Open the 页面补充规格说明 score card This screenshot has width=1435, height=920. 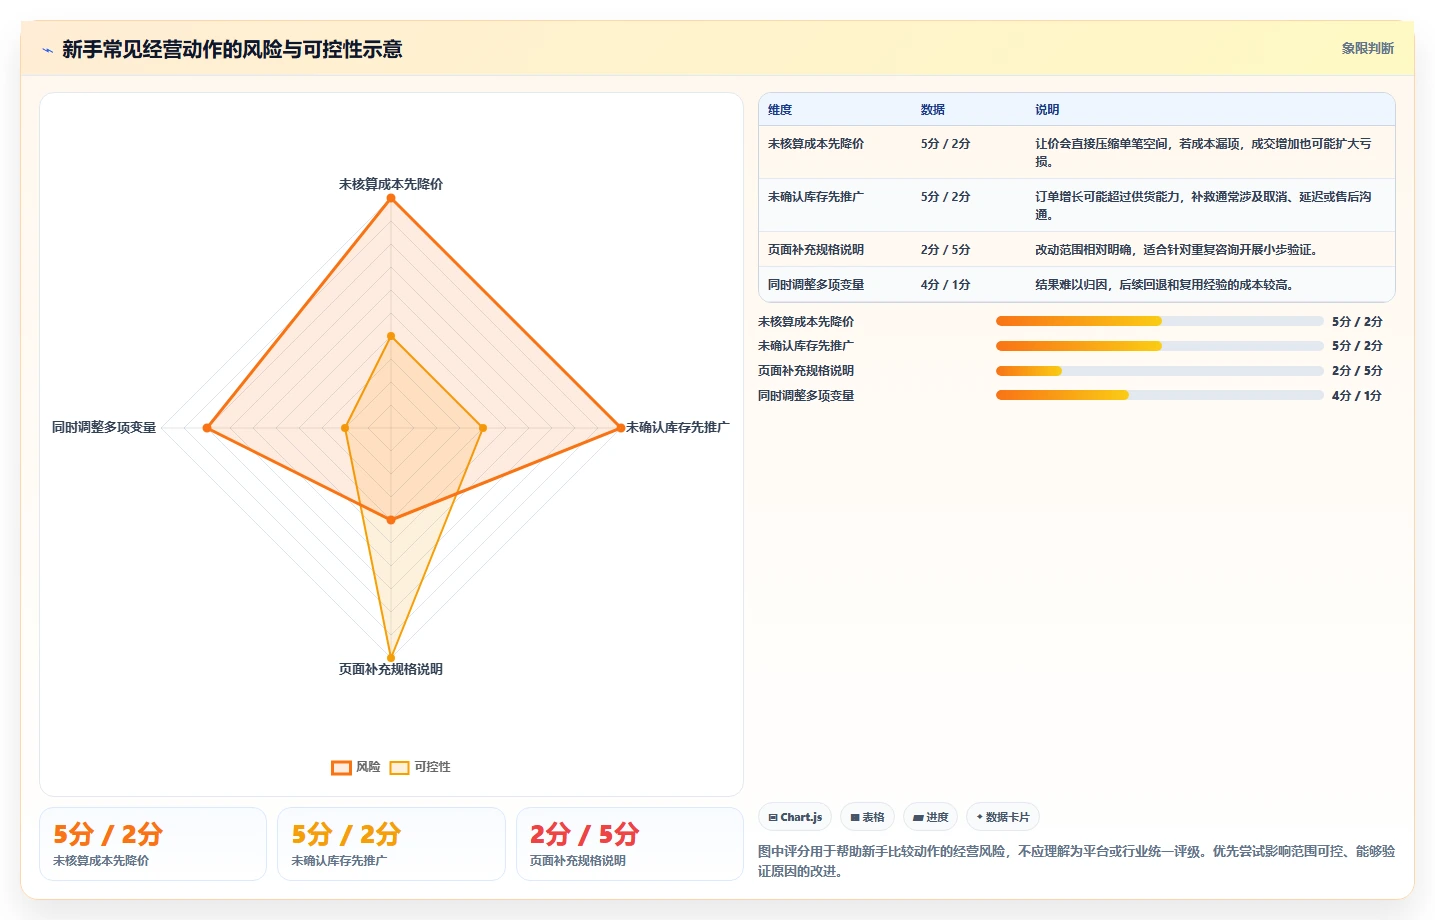(x=630, y=844)
